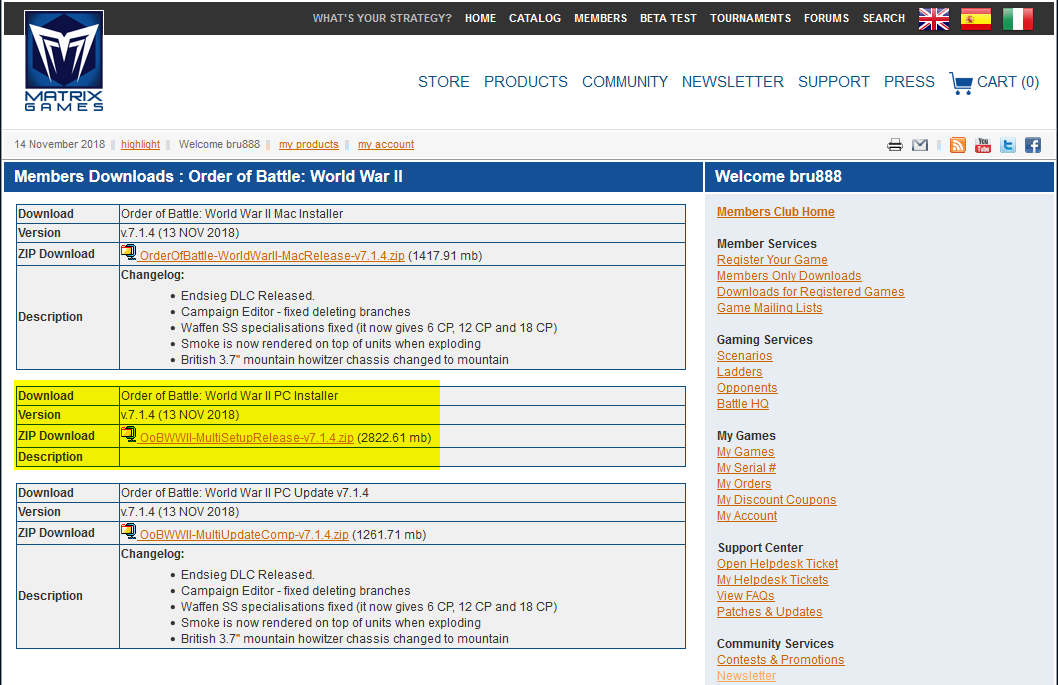Go to the COMMUNITY menu item

tap(624, 82)
